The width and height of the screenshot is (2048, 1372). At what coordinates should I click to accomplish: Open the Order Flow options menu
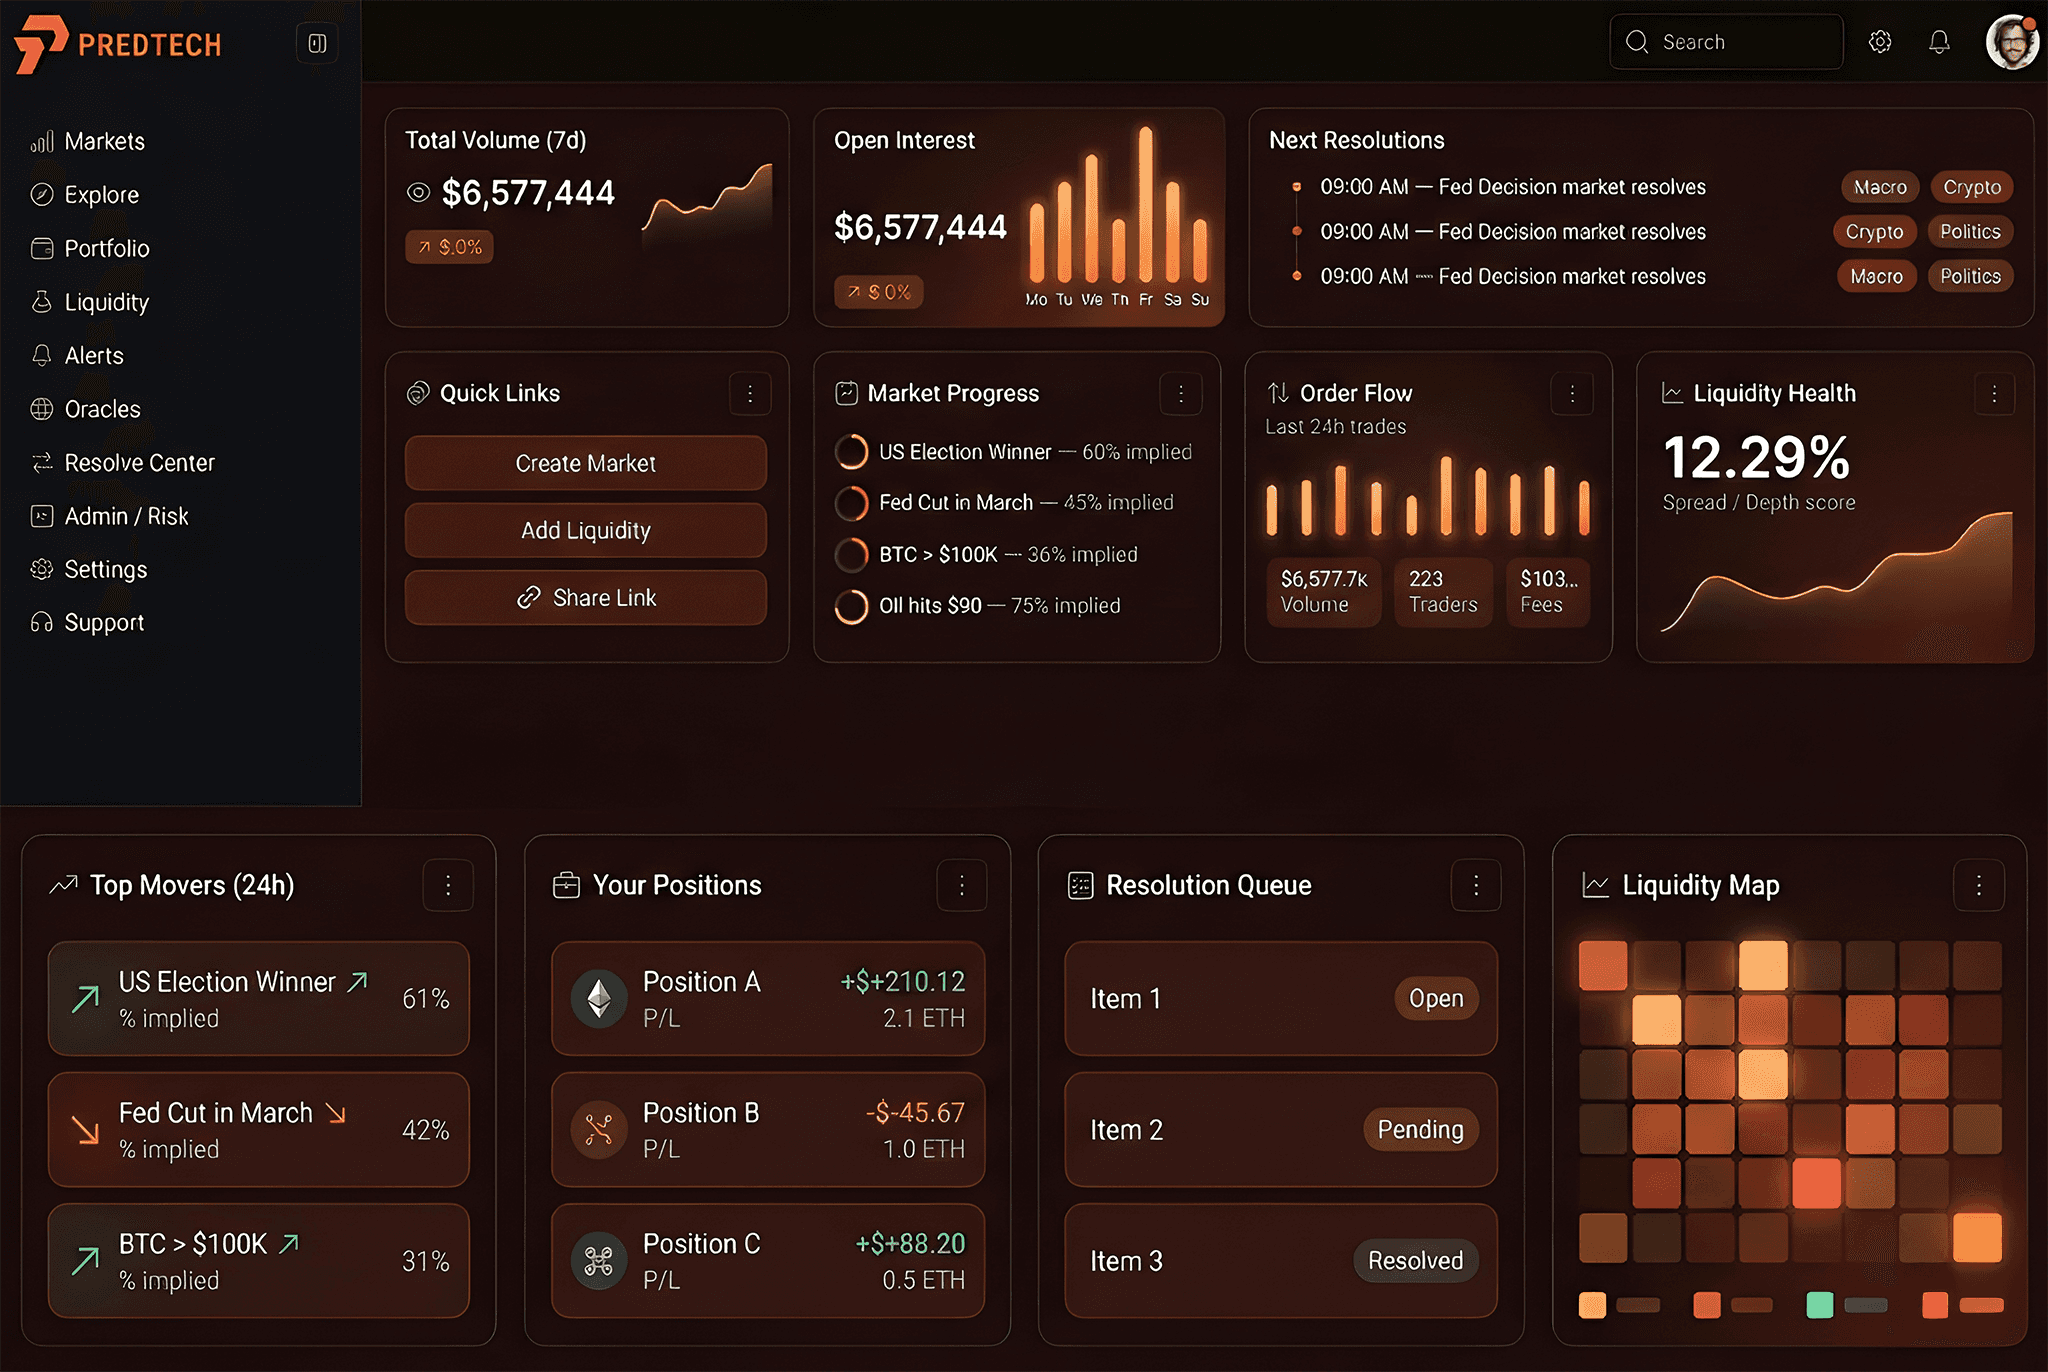click(1572, 393)
